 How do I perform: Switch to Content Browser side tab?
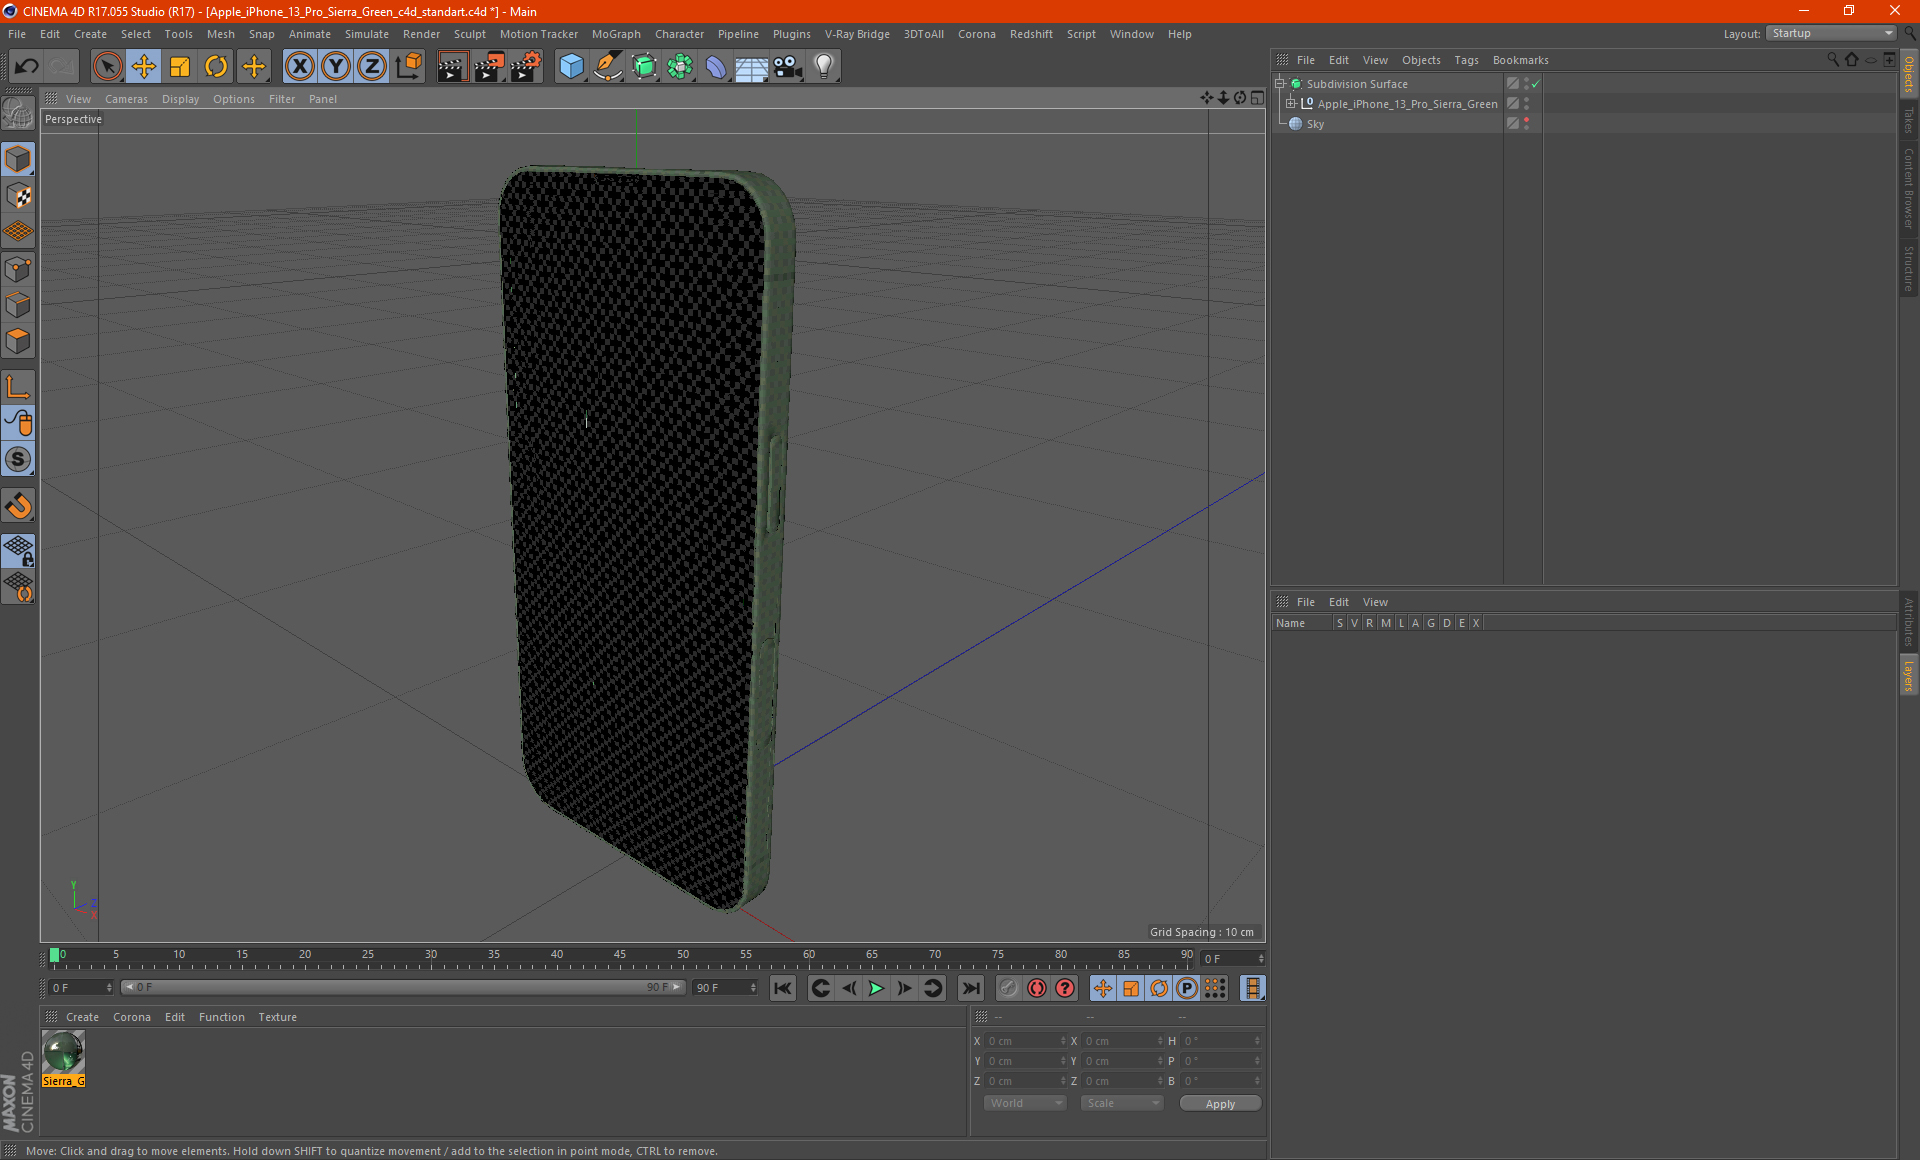click(1909, 188)
